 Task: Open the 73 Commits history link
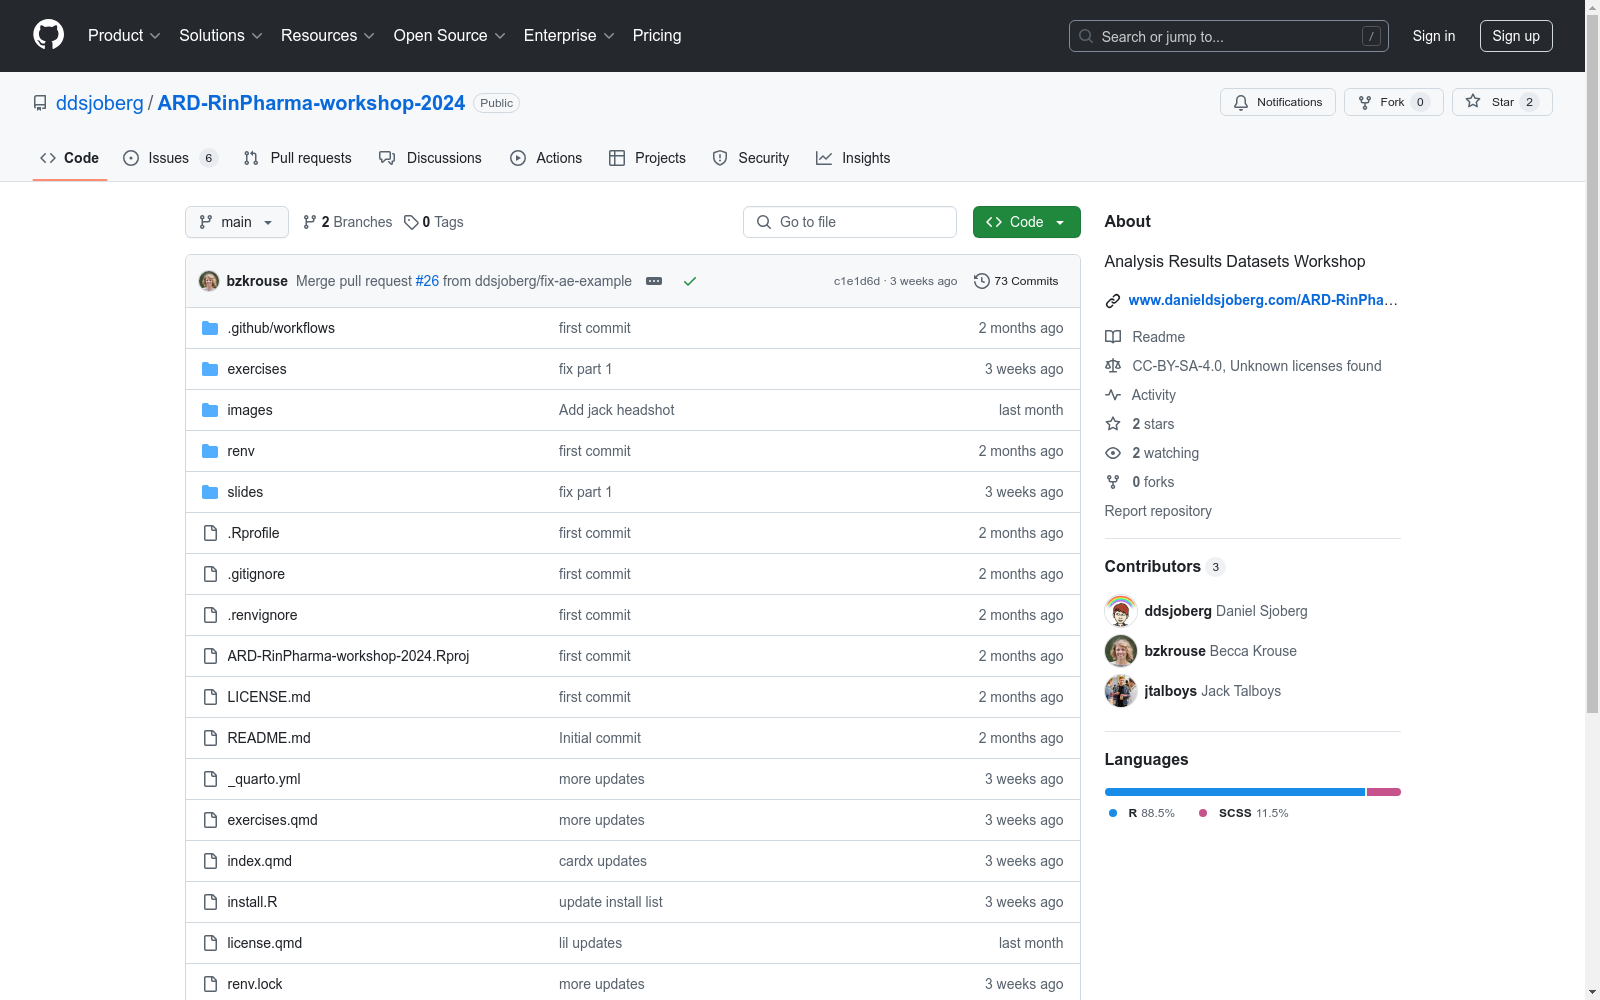[1016, 281]
